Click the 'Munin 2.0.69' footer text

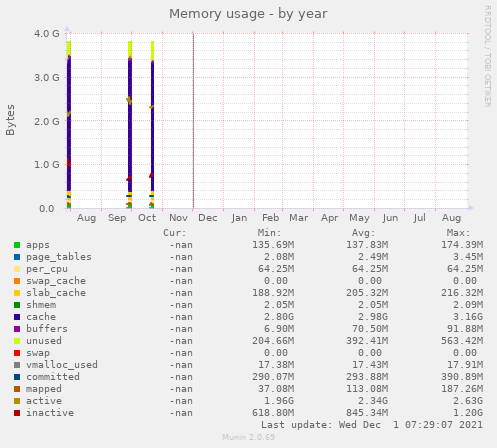click(249, 437)
